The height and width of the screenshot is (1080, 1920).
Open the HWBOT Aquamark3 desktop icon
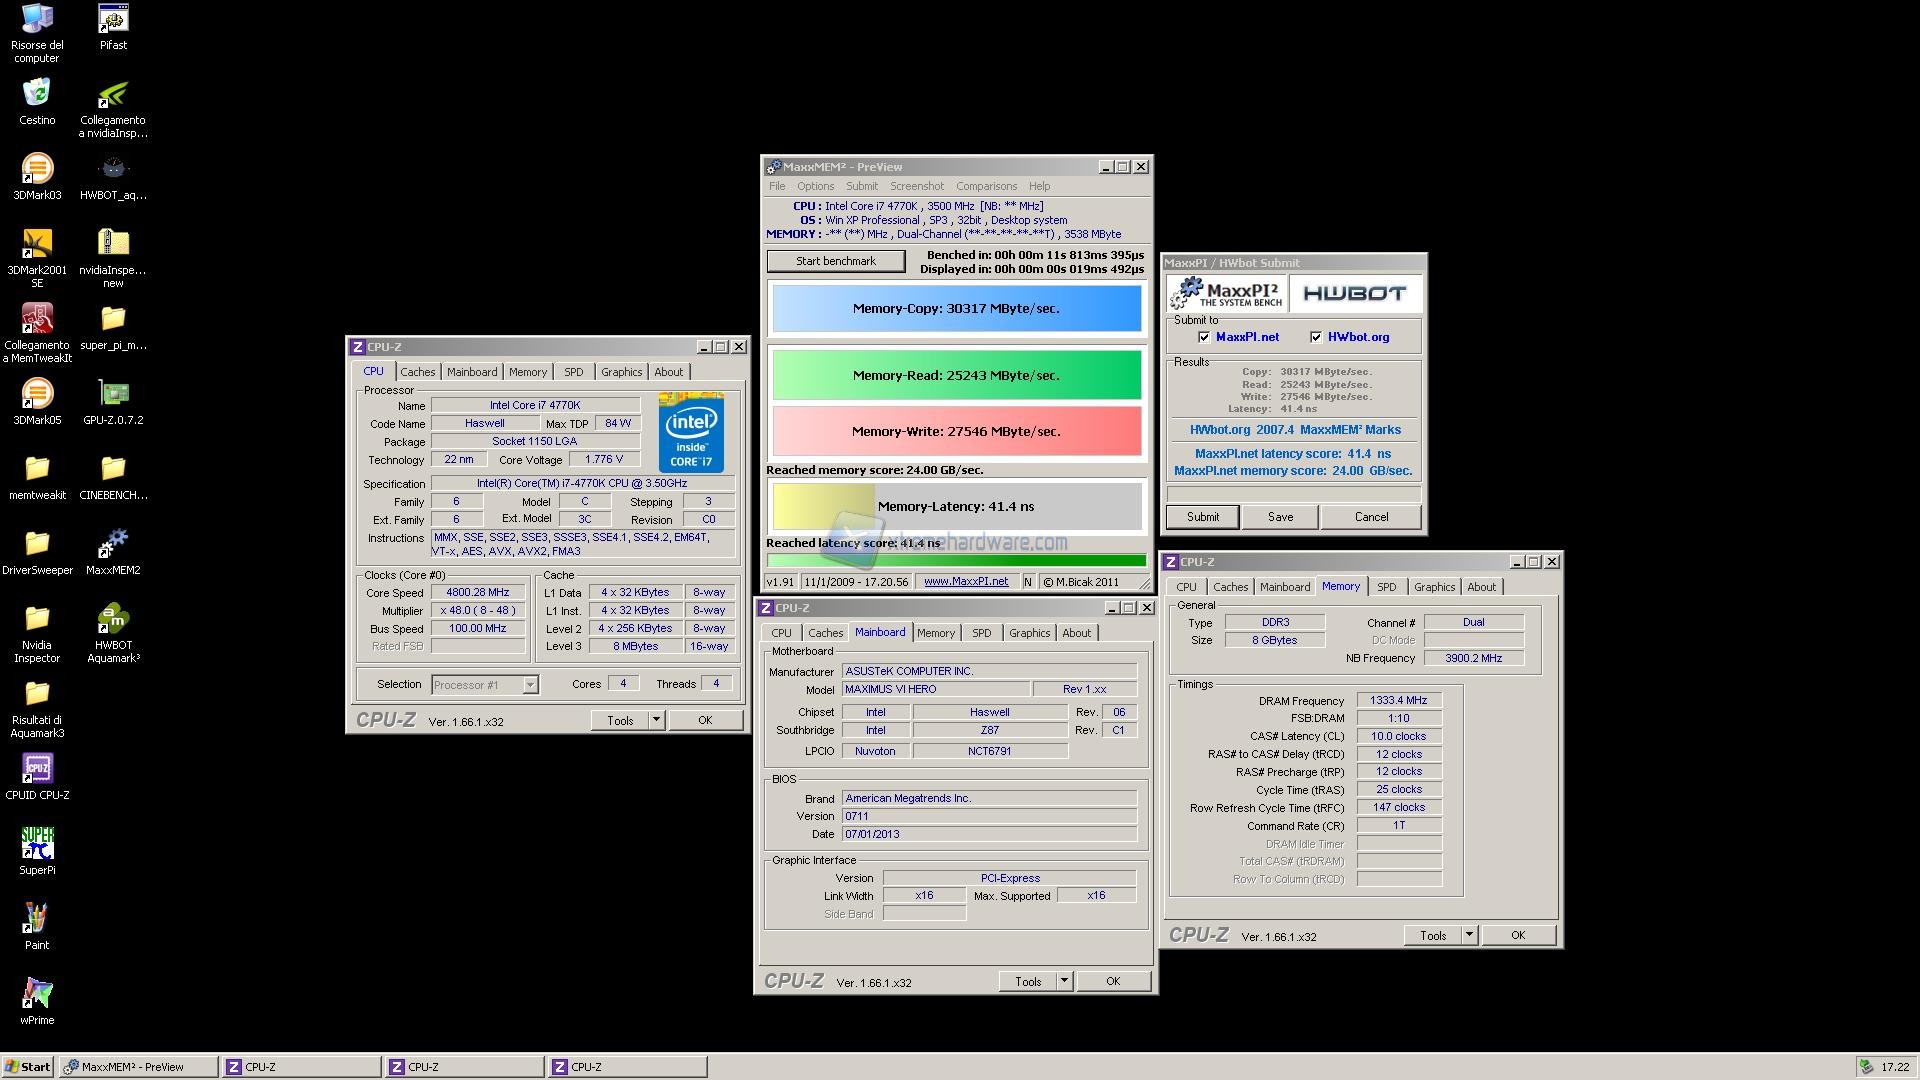113,620
